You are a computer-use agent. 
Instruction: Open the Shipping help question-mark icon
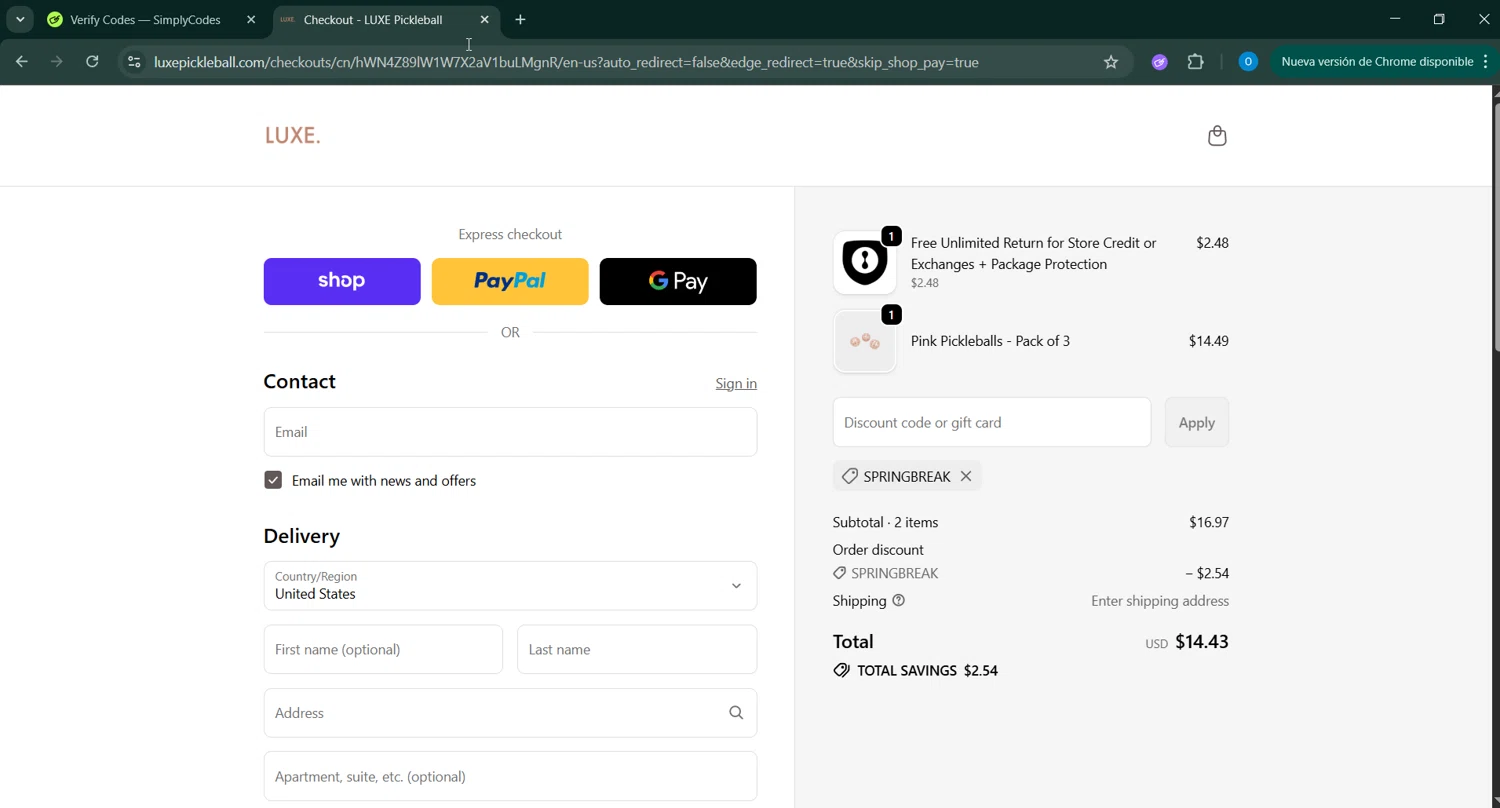point(898,601)
